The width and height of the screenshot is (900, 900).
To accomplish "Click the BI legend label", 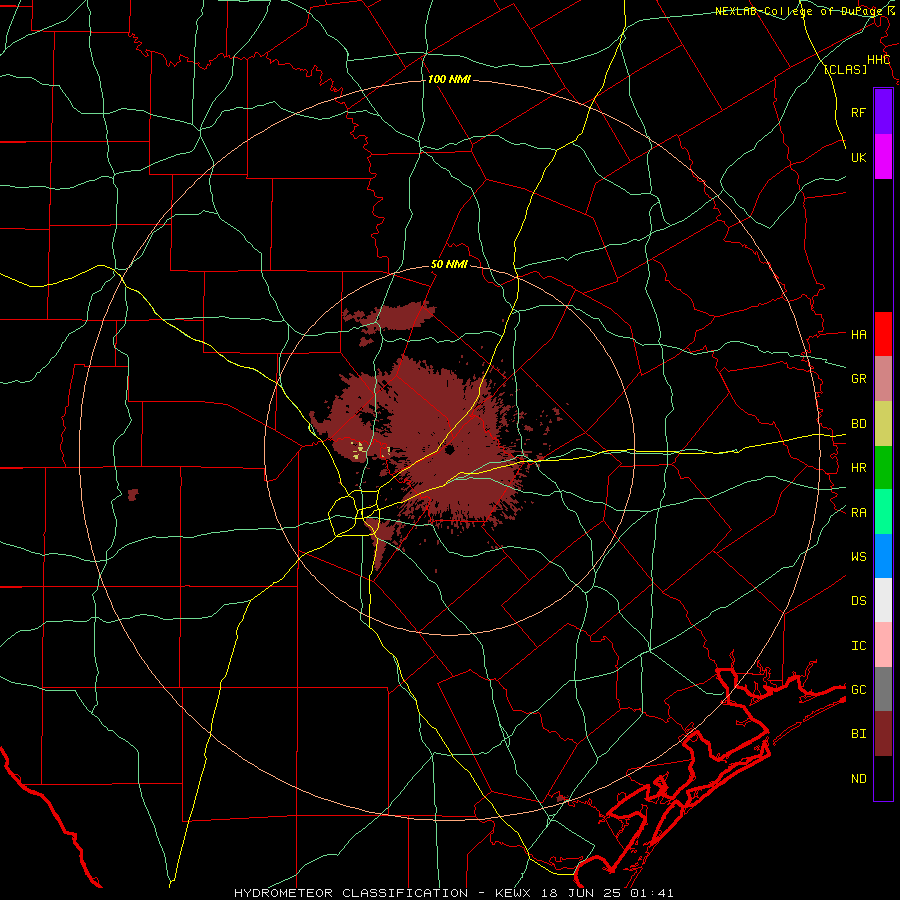I will click(x=858, y=734).
